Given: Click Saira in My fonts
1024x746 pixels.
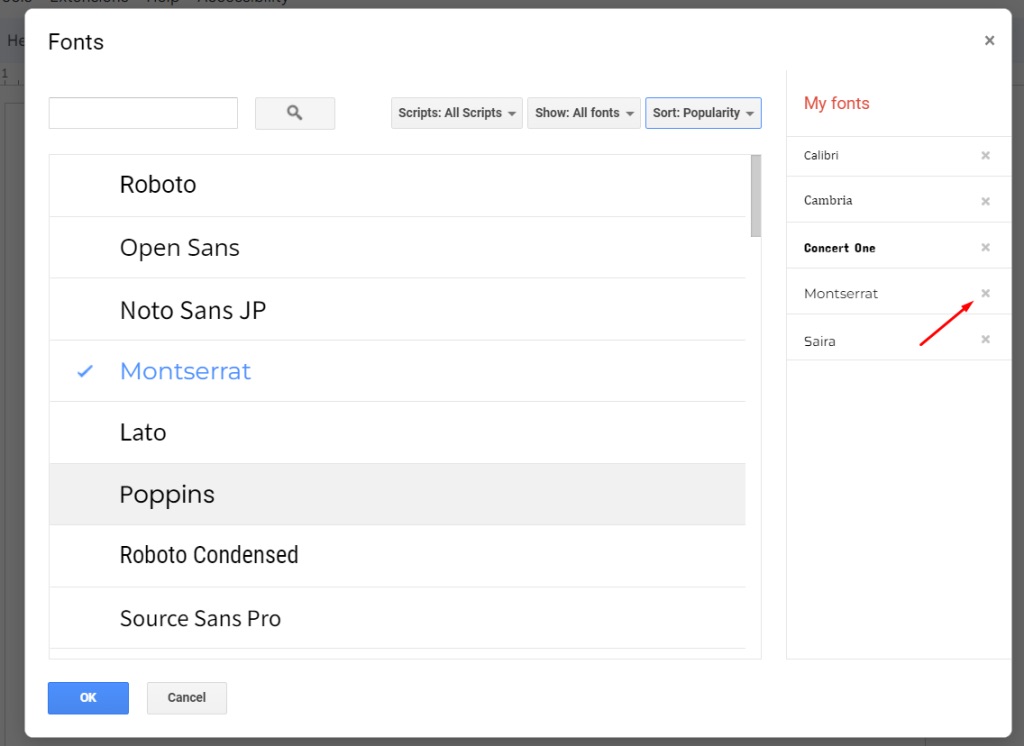Looking at the screenshot, I should tap(820, 341).
